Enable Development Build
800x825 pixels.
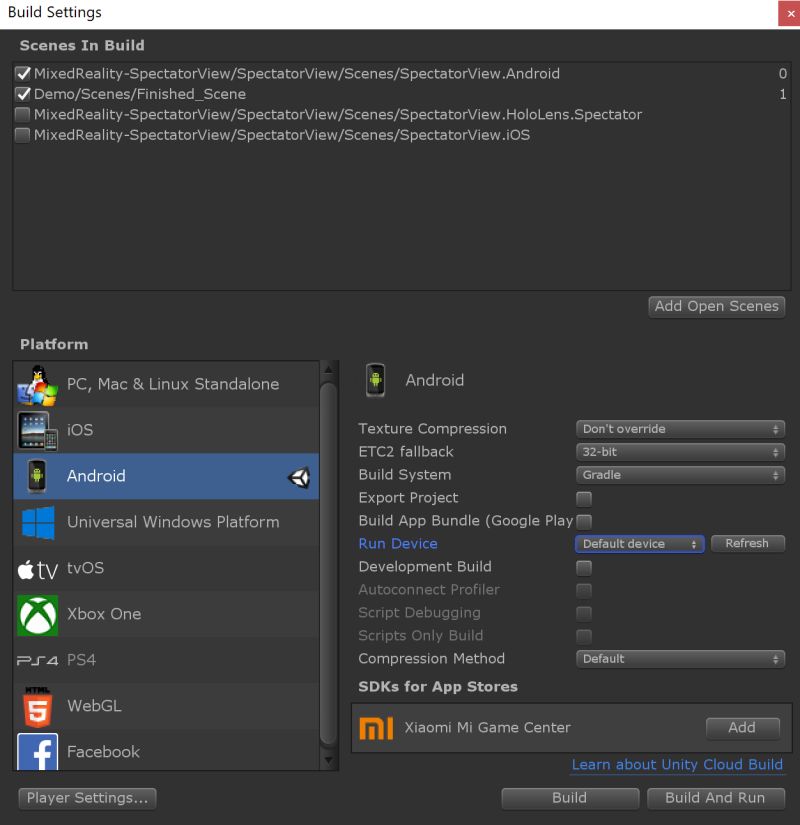point(583,567)
